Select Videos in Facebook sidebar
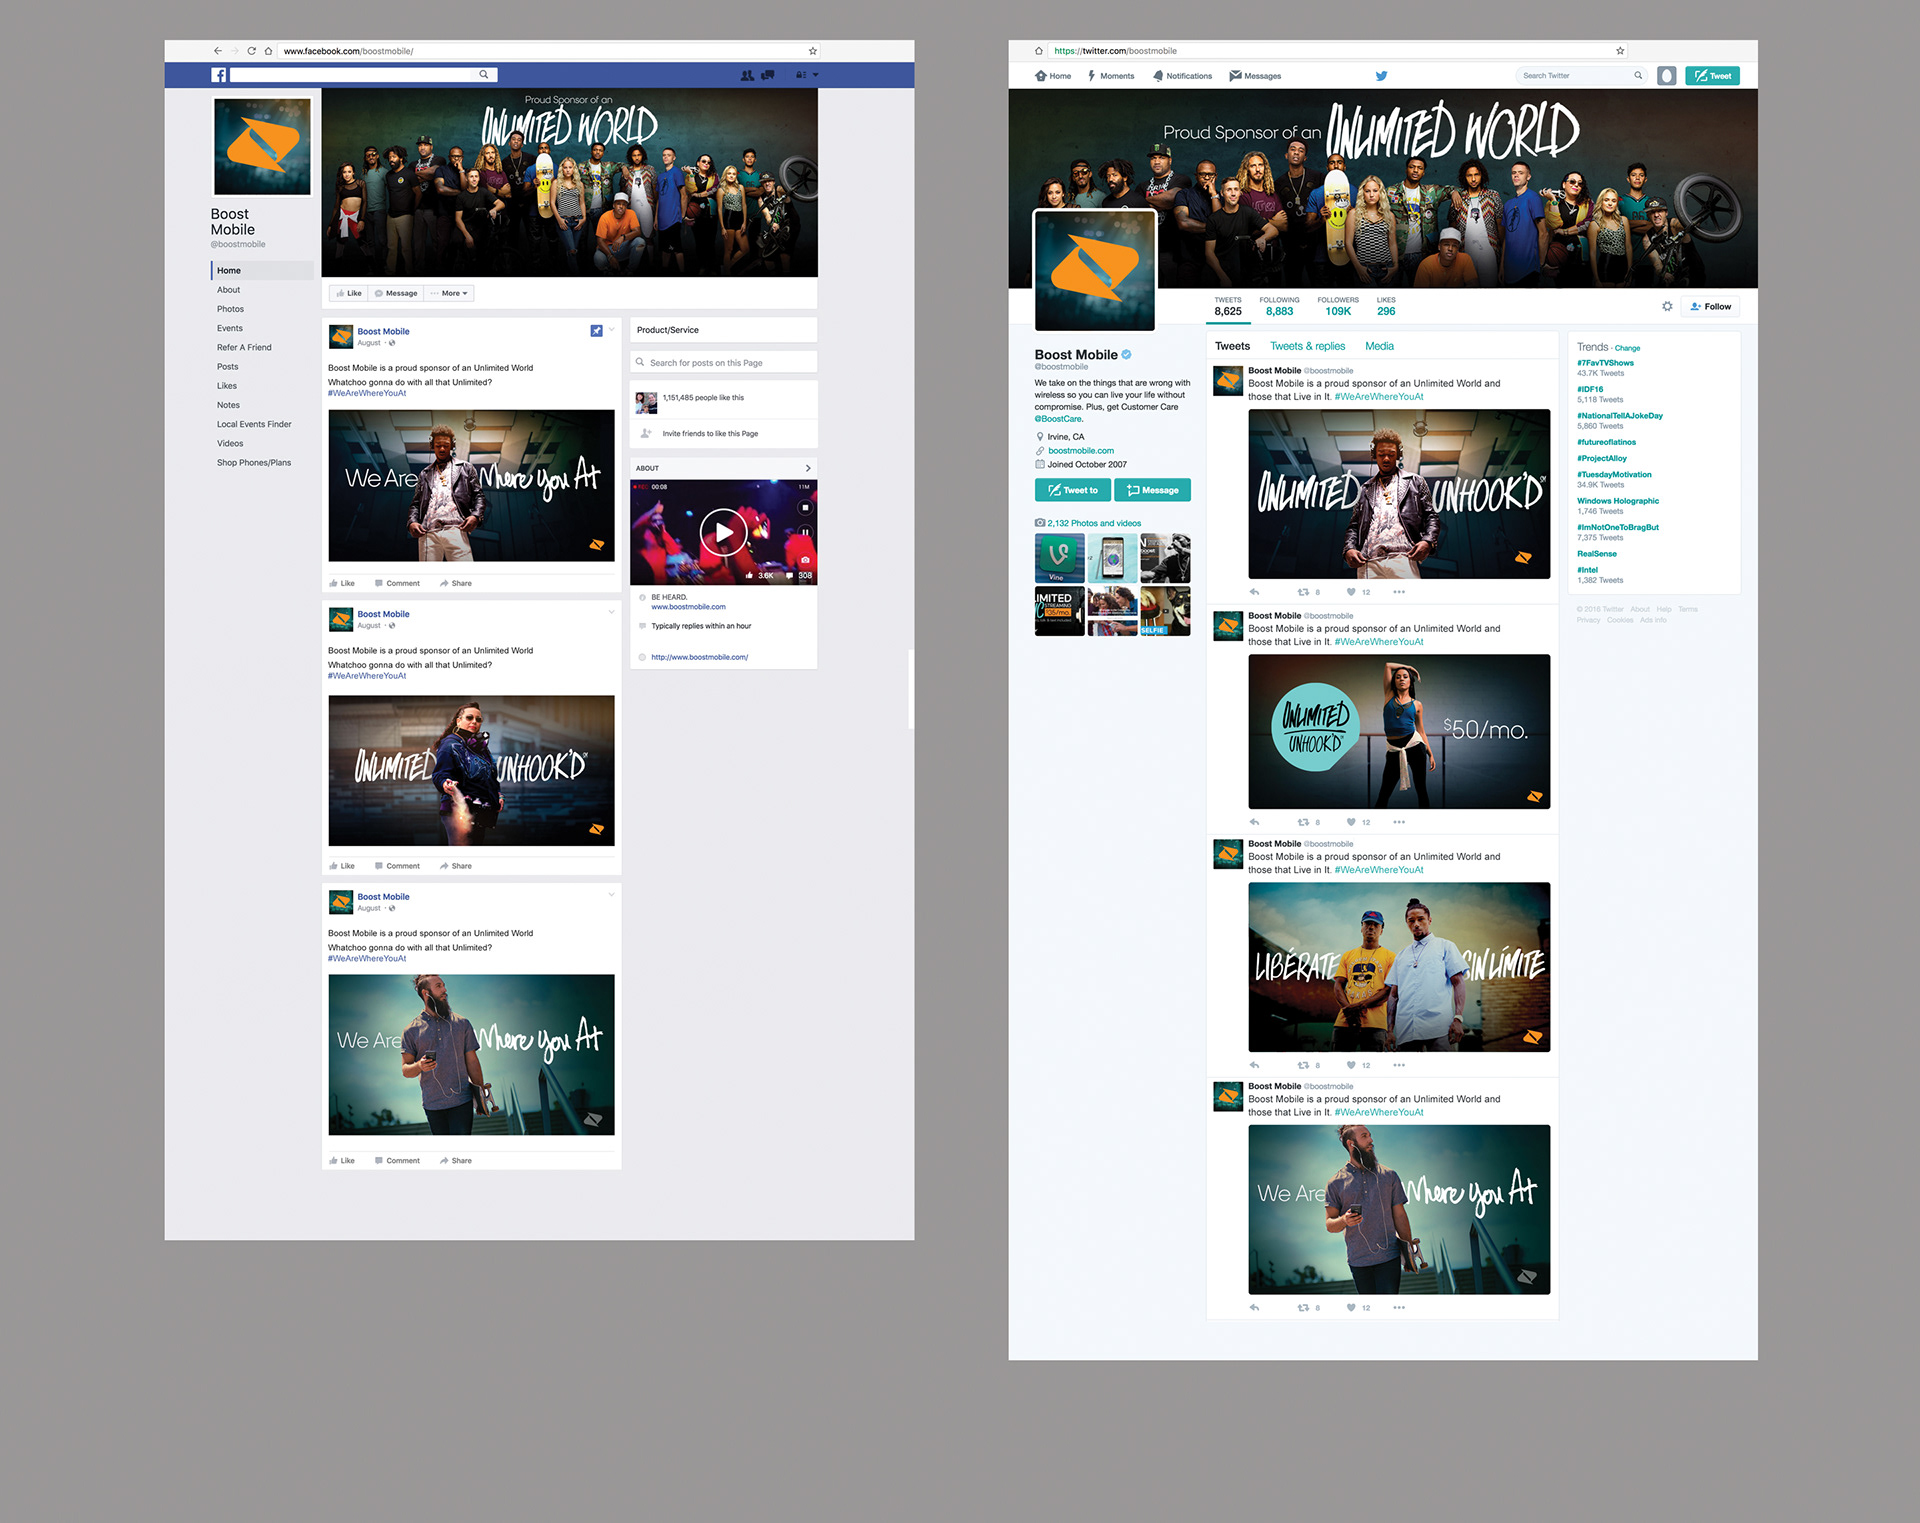Screen dimensions: 1920x1523 point(230,443)
